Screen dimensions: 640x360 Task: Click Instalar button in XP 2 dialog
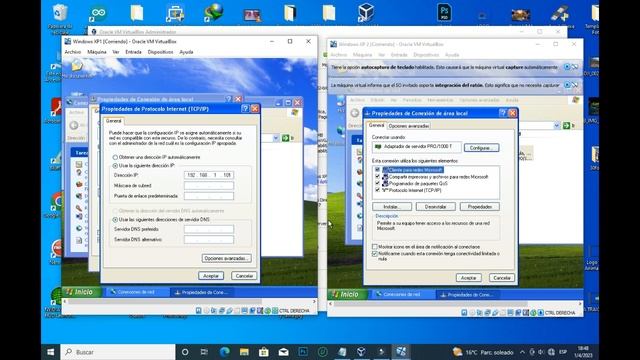point(392,207)
